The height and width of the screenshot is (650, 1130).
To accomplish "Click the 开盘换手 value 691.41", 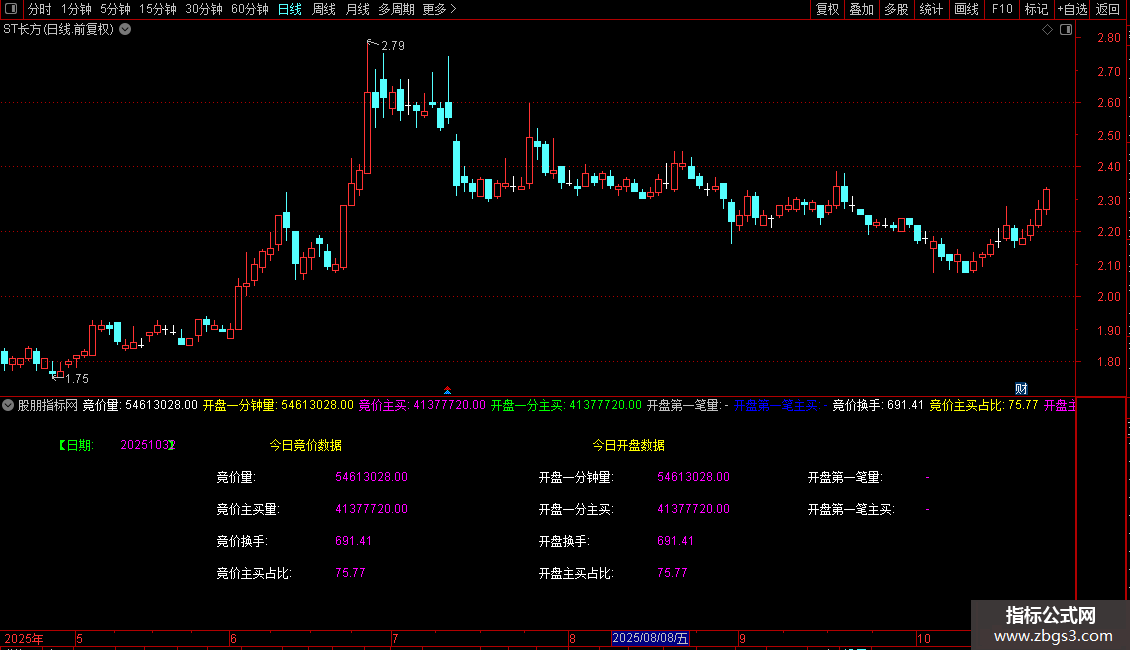I will (x=675, y=540).
